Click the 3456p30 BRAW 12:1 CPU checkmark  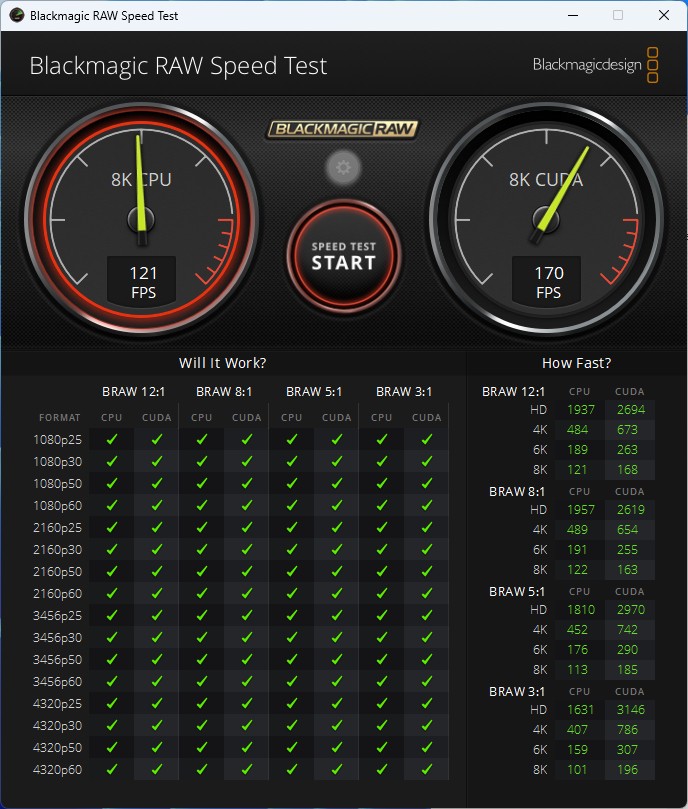(111, 637)
